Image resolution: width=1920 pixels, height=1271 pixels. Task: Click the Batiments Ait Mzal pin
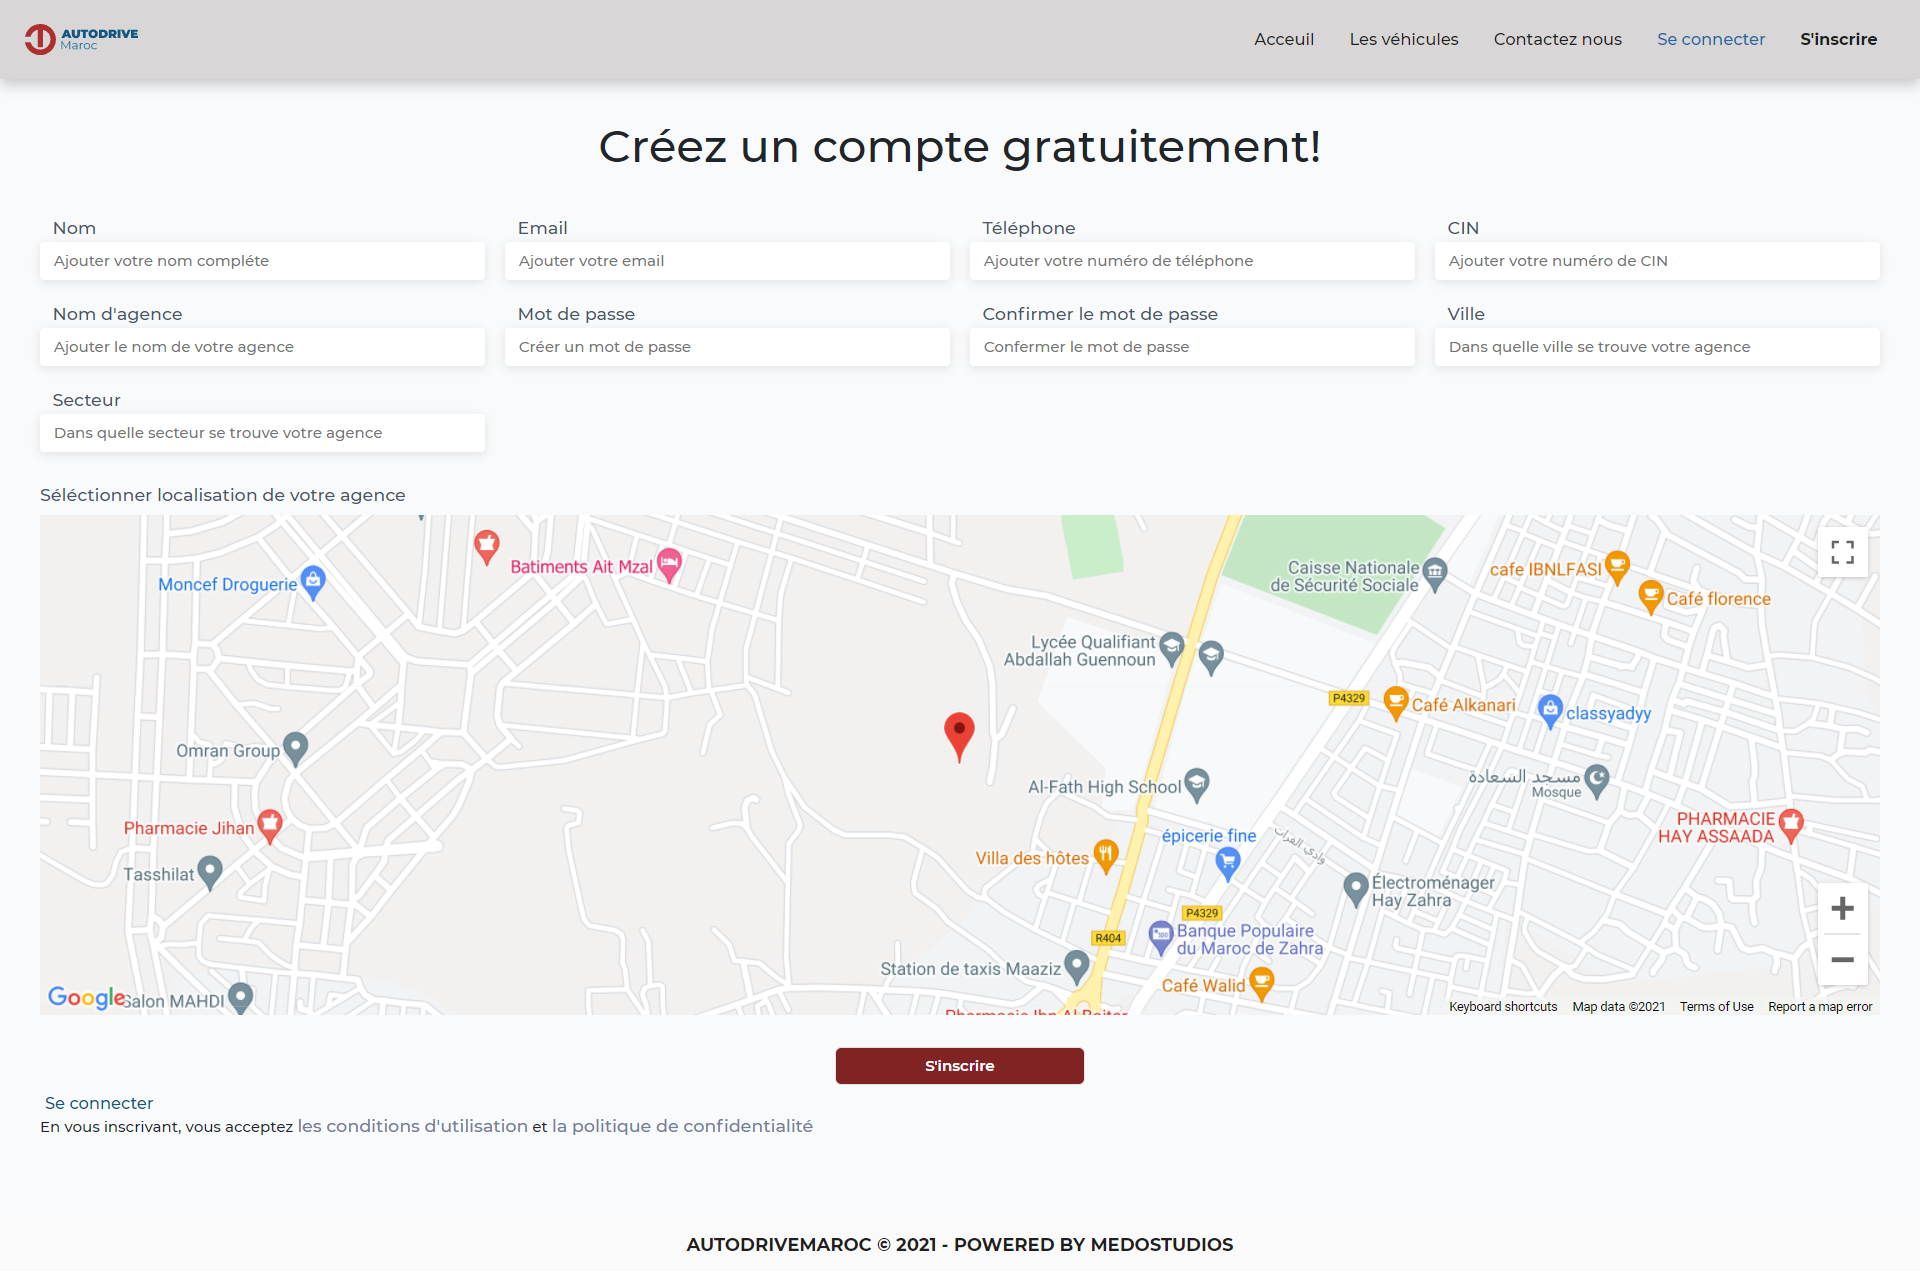pos(669,565)
